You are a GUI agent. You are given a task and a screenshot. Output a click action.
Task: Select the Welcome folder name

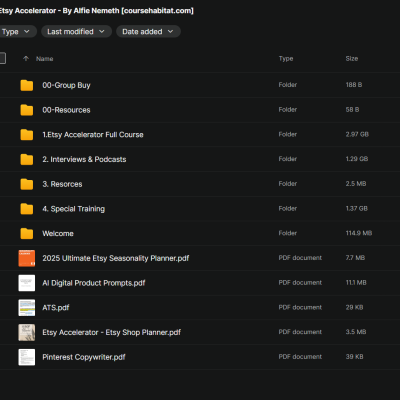58,233
